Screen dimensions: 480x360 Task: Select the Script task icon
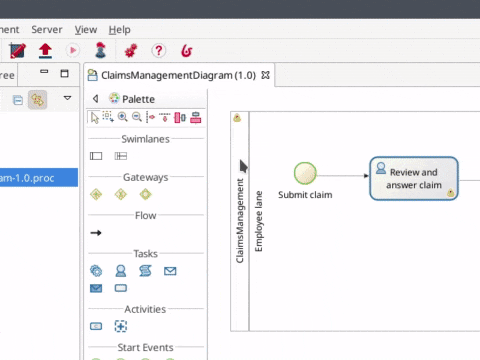point(145,271)
